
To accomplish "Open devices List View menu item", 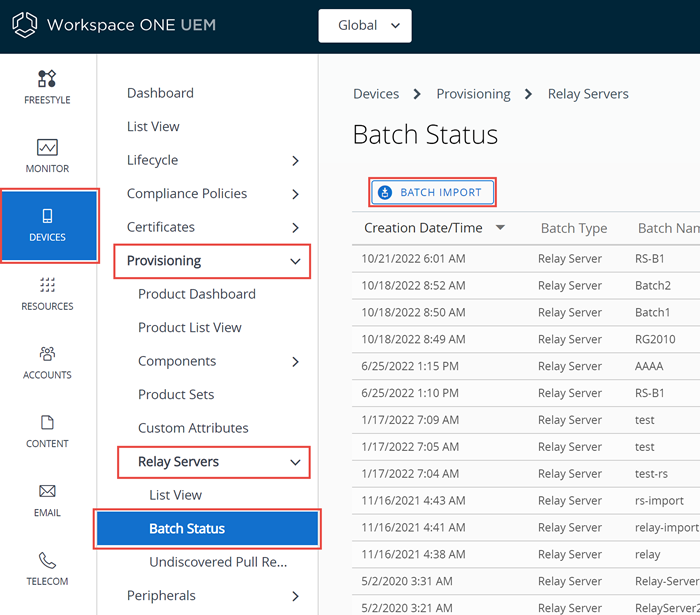I will pos(153,126).
